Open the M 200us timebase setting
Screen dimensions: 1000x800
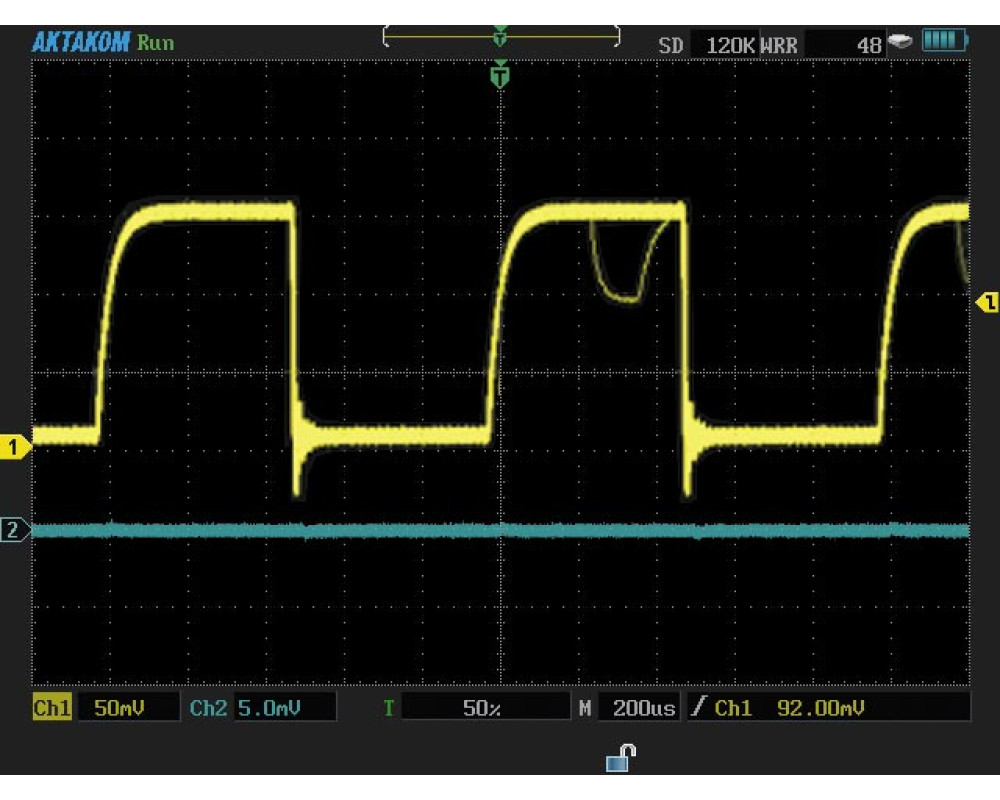coord(644,708)
